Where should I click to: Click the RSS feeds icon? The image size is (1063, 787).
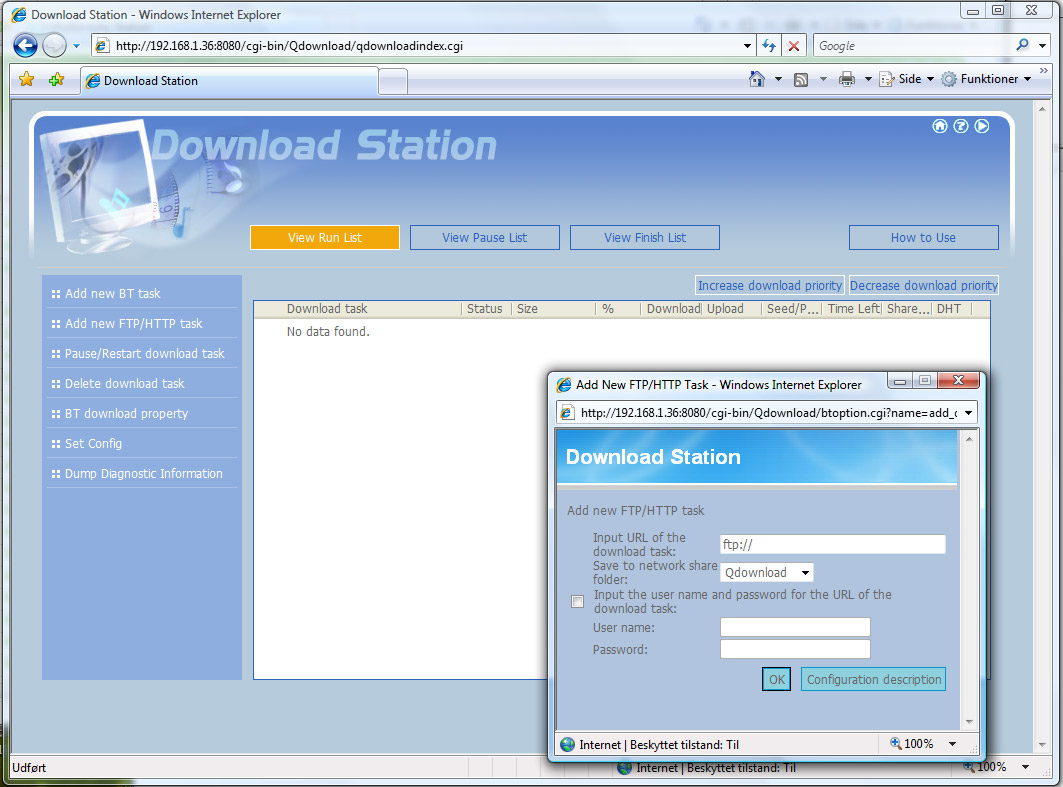pyautogui.click(x=801, y=79)
